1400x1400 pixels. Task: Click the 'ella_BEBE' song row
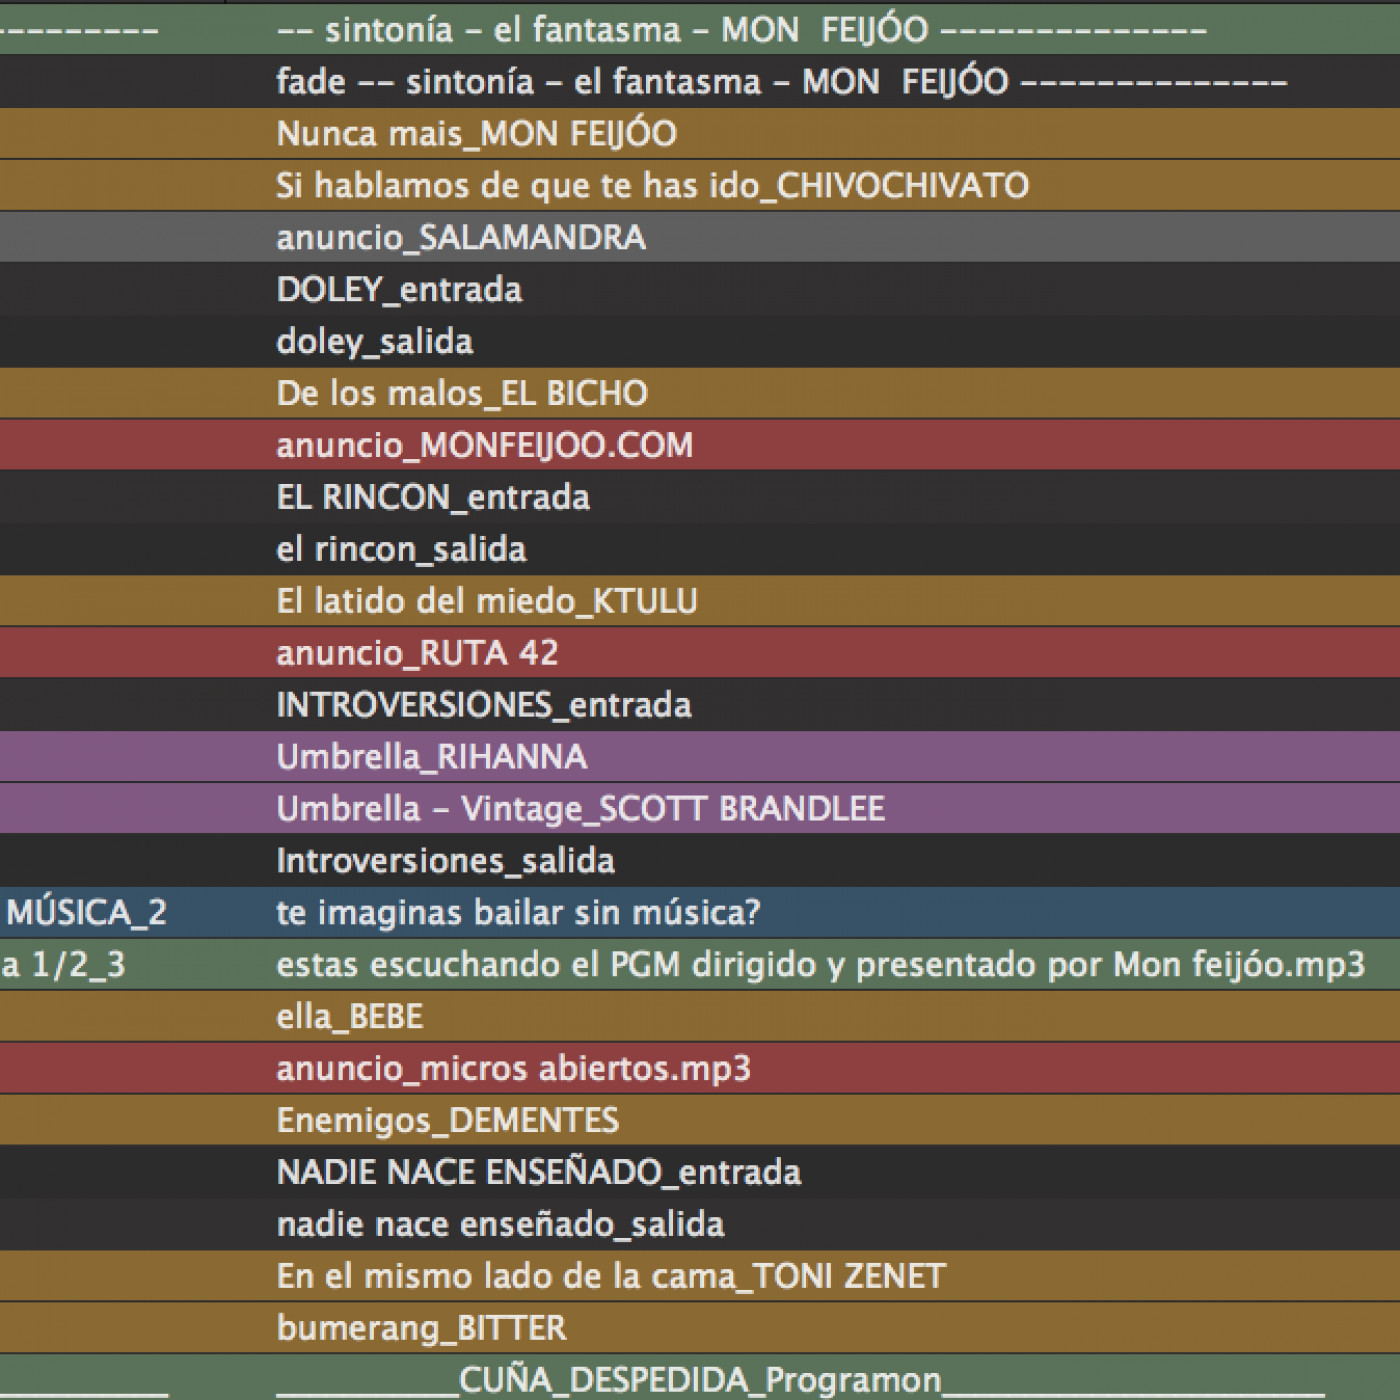[x=350, y=1017]
